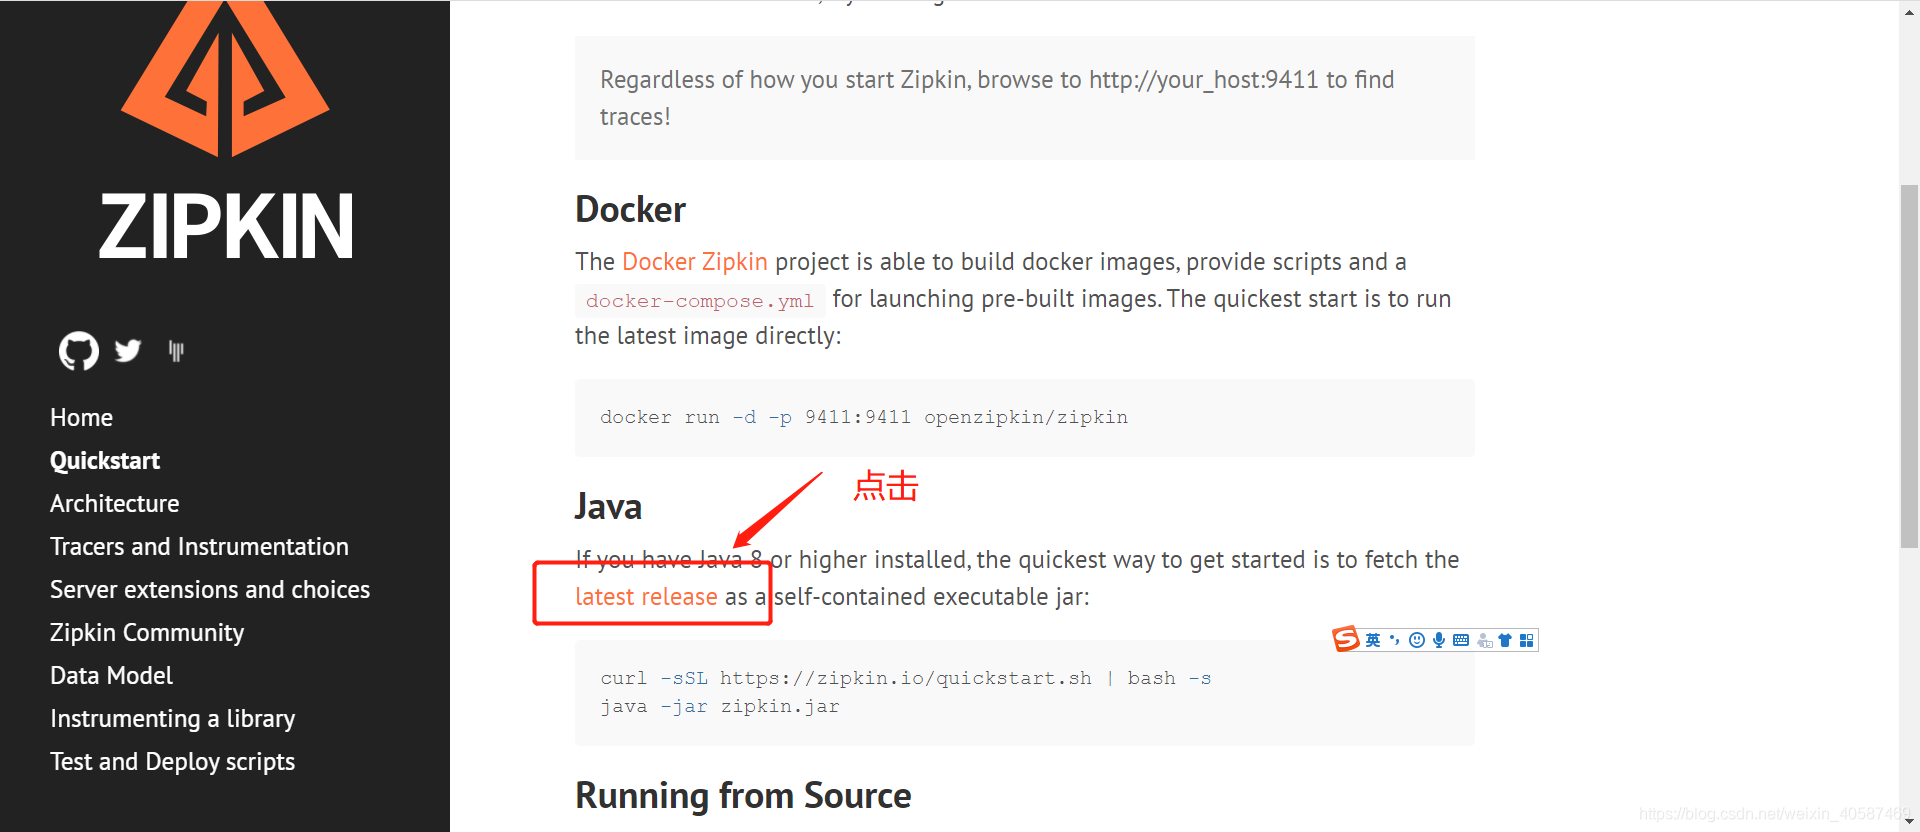Activate Sogou voice input microphone
Image resolution: width=1920 pixels, height=832 pixels.
[x=1439, y=640]
